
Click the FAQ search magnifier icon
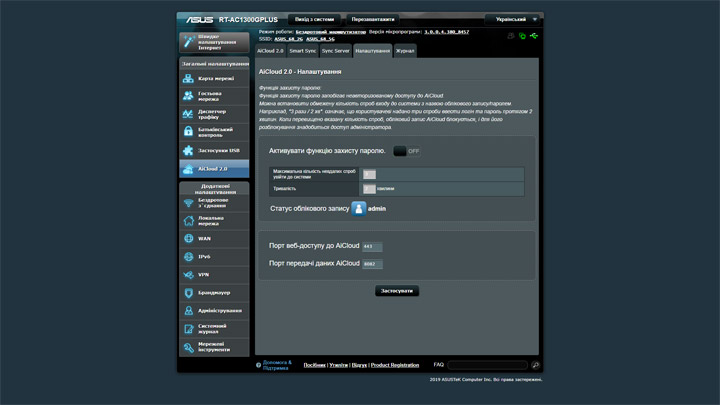(535, 365)
